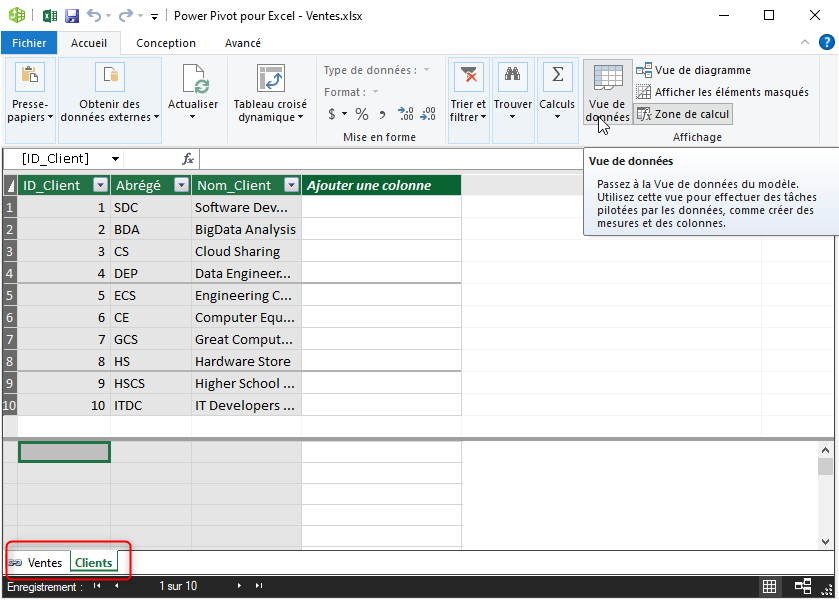Image resolution: width=839 pixels, height=600 pixels.
Task: Select grid view icon in status bar
Action: [x=769, y=587]
